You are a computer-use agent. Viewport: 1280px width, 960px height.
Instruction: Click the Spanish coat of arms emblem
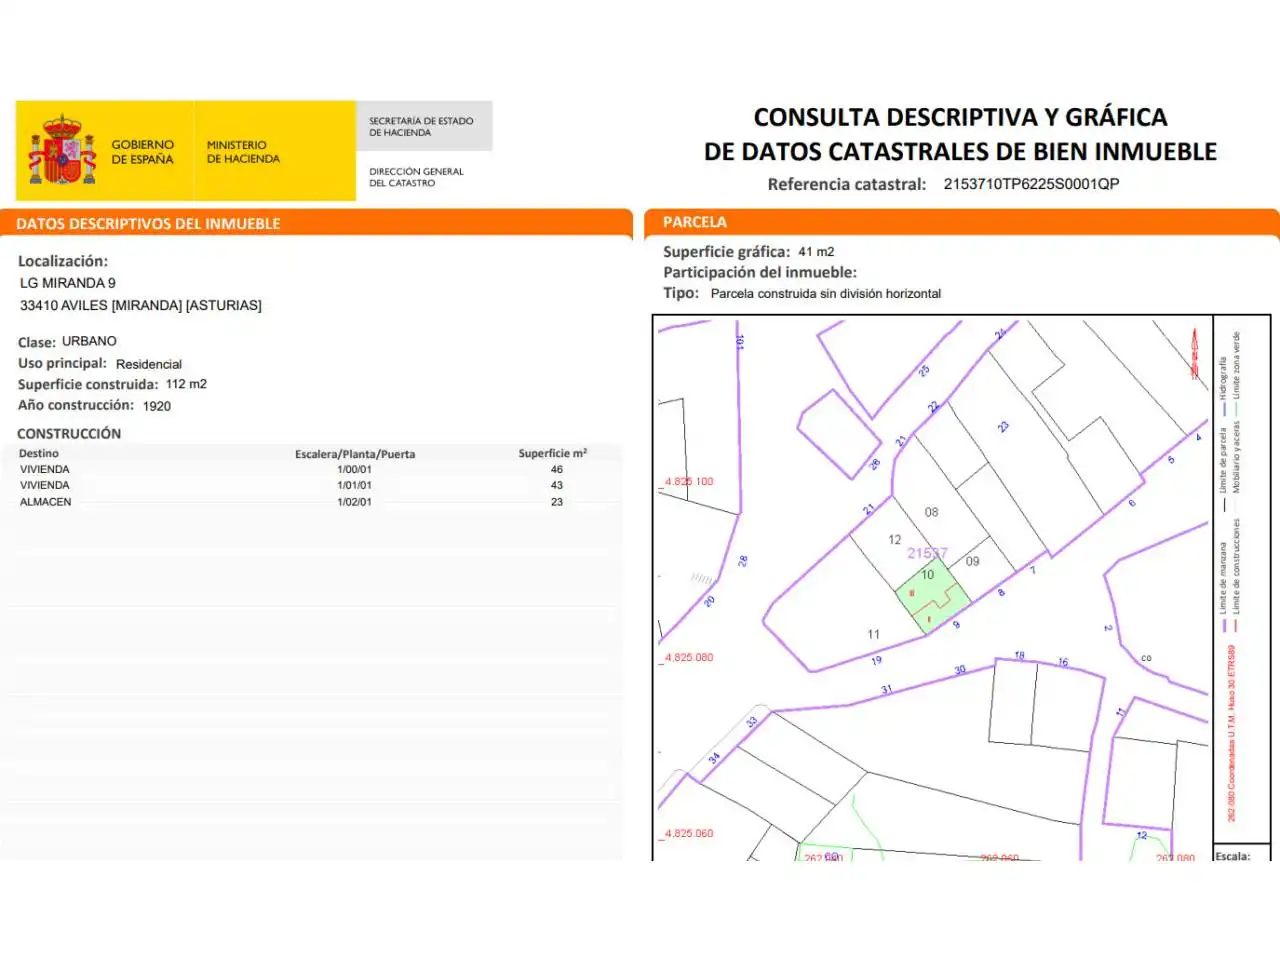[x=62, y=150]
